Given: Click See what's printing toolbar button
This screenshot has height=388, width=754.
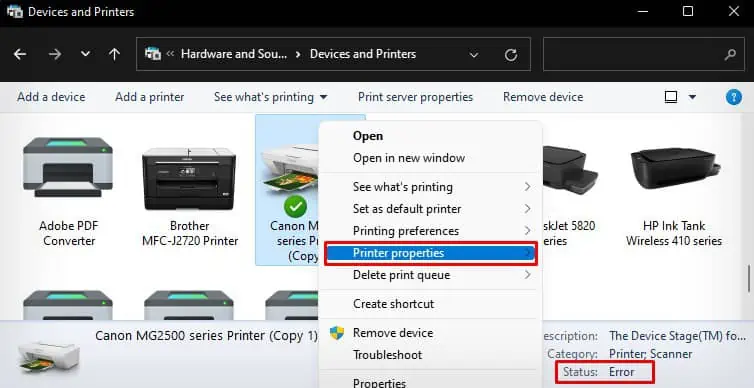Looking at the screenshot, I should tap(264, 97).
